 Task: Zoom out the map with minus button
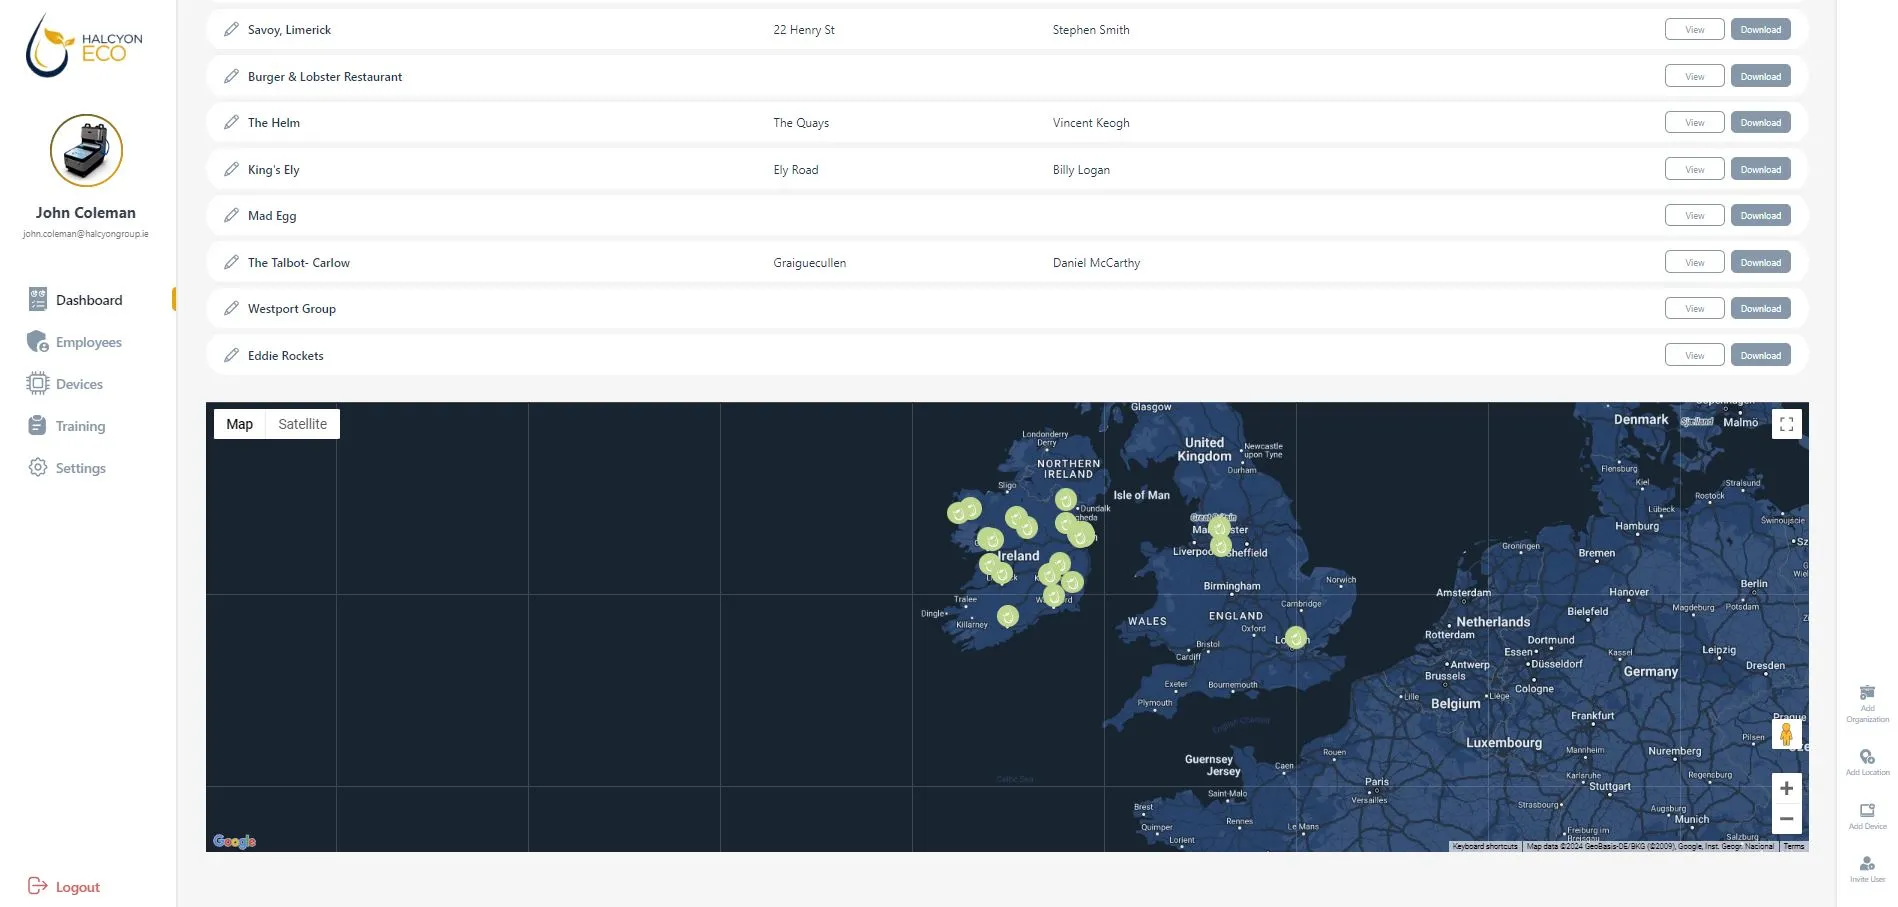(1786, 819)
